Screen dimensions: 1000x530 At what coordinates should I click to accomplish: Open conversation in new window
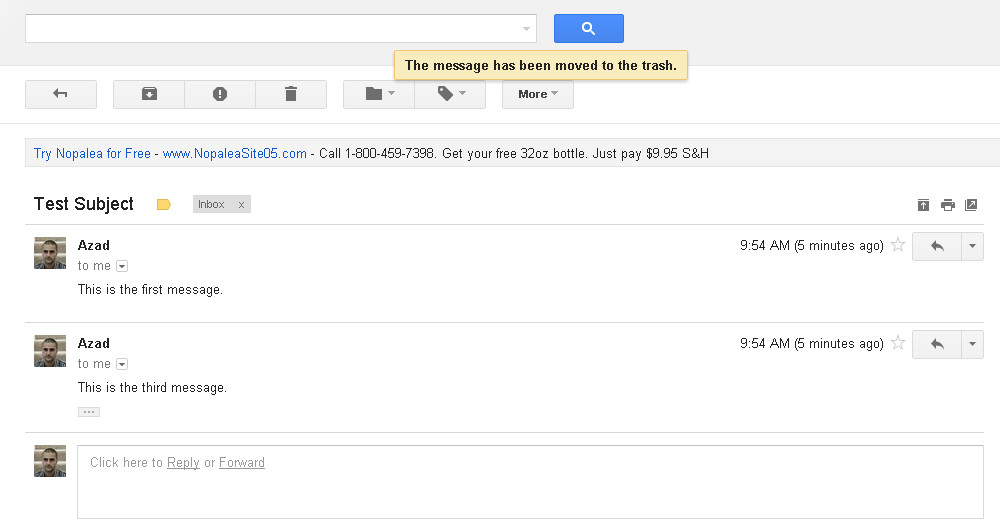[971, 205]
